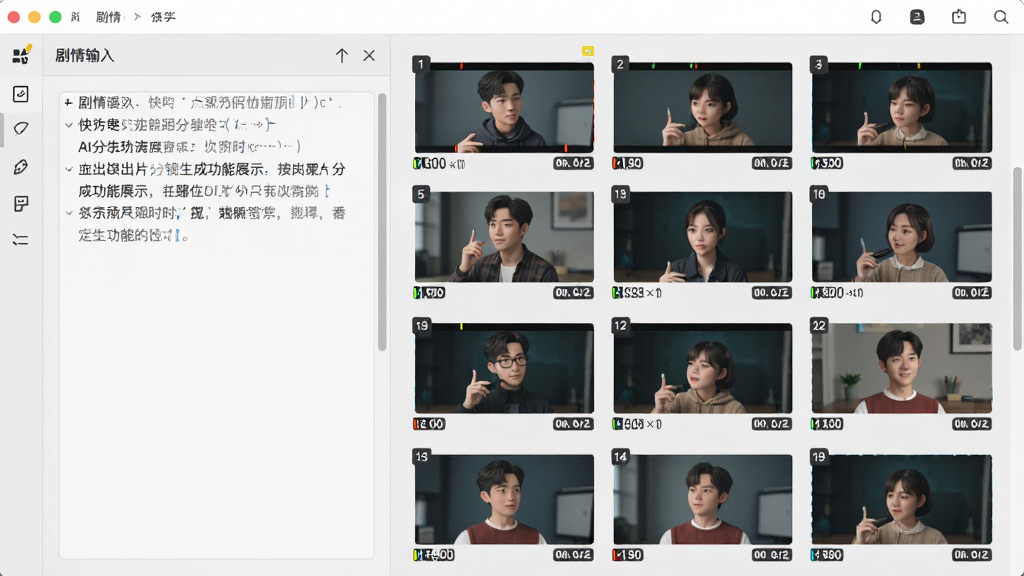Image resolution: width=1024 pixels, height=576 pixels.
Task: Click the up arrow in 剧情输入 header
Action: [342, 56]
